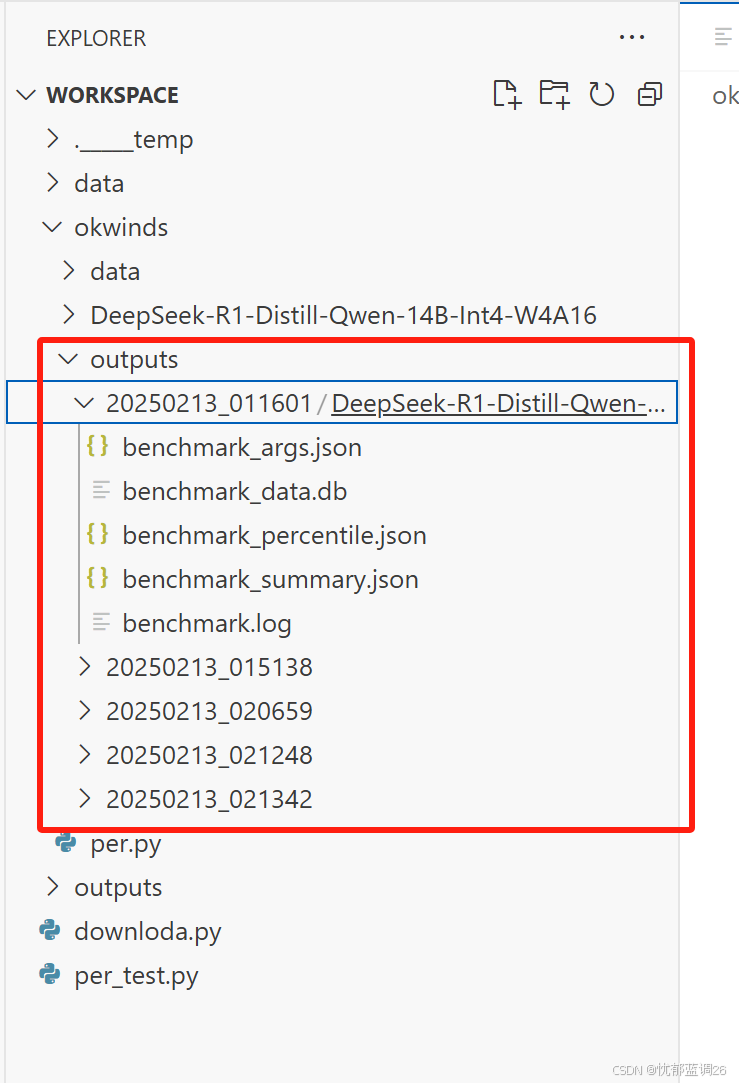Expand the 20250213_020659 folder chevron
The image size is (739, 1083).
pyautogui.click(x=85, y=711)
